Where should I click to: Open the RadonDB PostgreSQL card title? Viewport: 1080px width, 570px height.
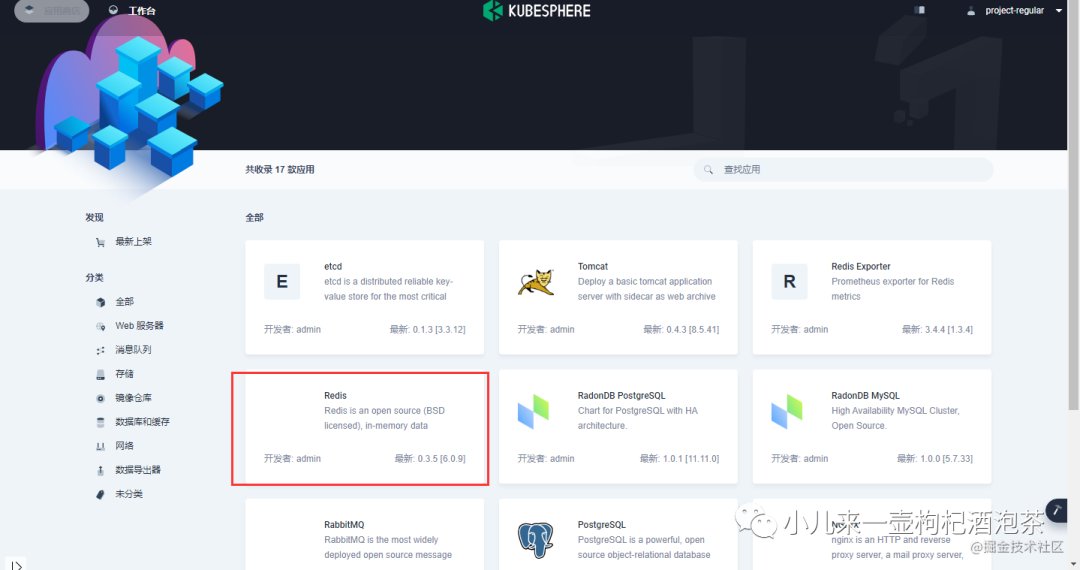click(x=621, y=395)
